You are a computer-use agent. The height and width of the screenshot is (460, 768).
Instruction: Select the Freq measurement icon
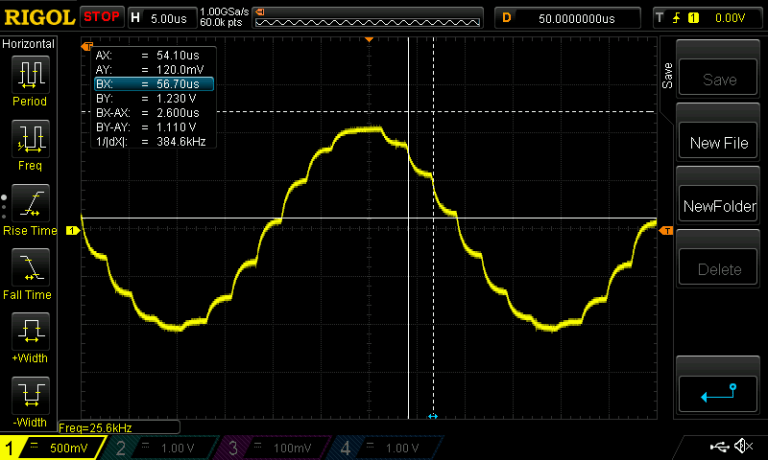point(30,139)
